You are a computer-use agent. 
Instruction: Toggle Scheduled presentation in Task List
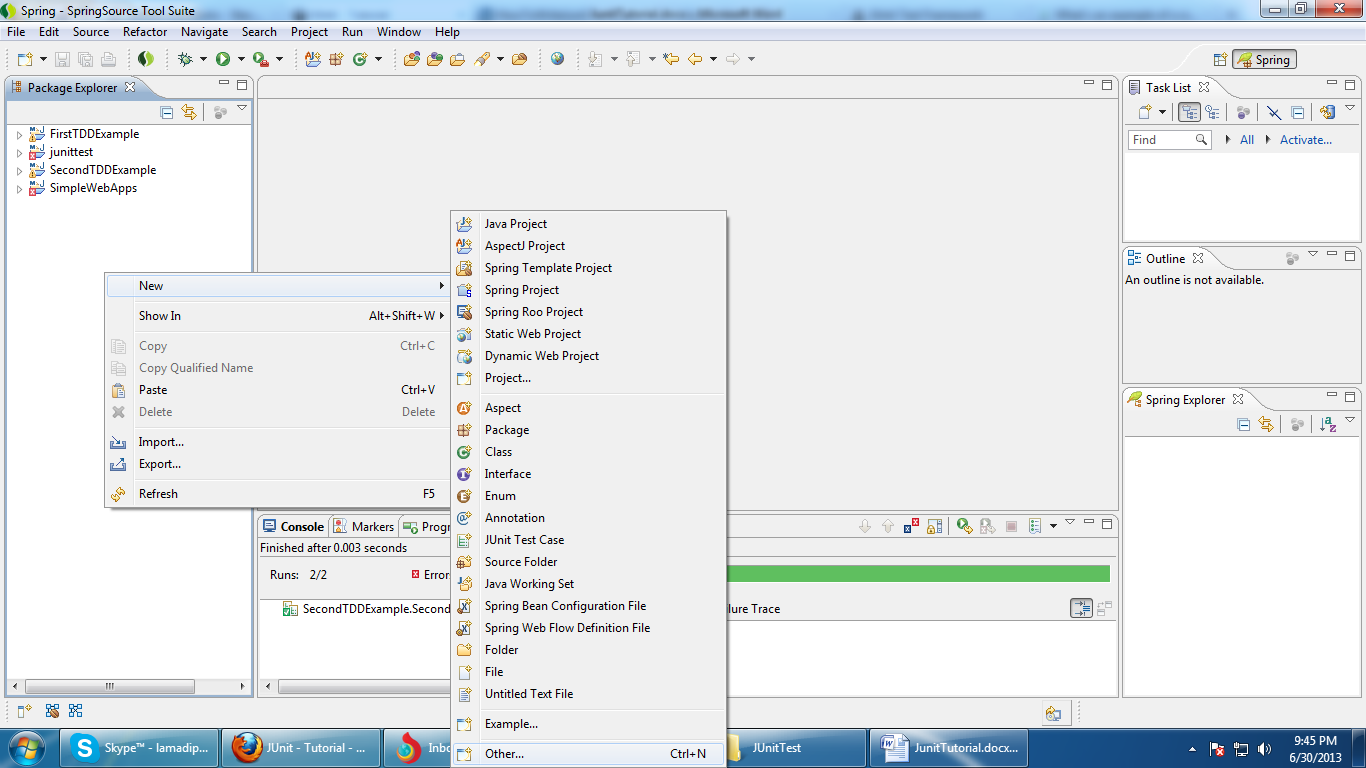click(1212, 112)
